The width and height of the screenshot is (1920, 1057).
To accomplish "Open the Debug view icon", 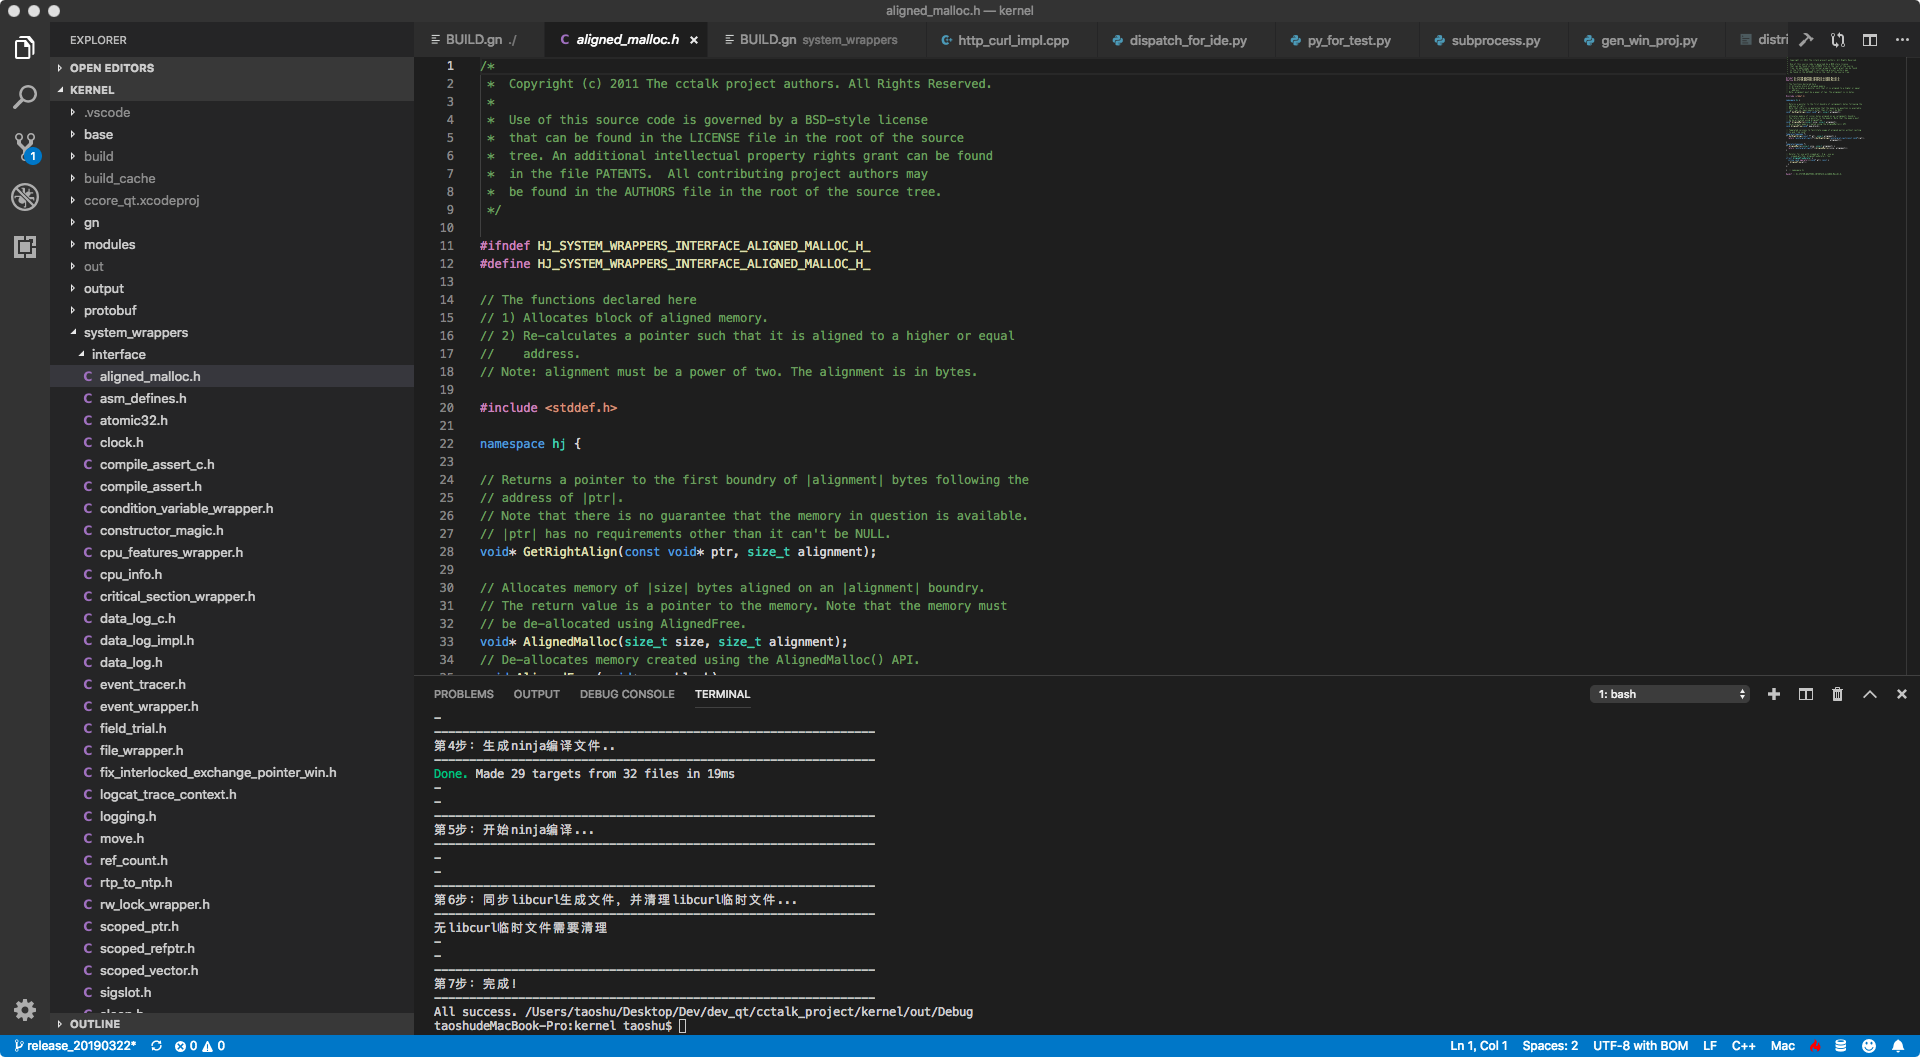I will coord(25,197).
